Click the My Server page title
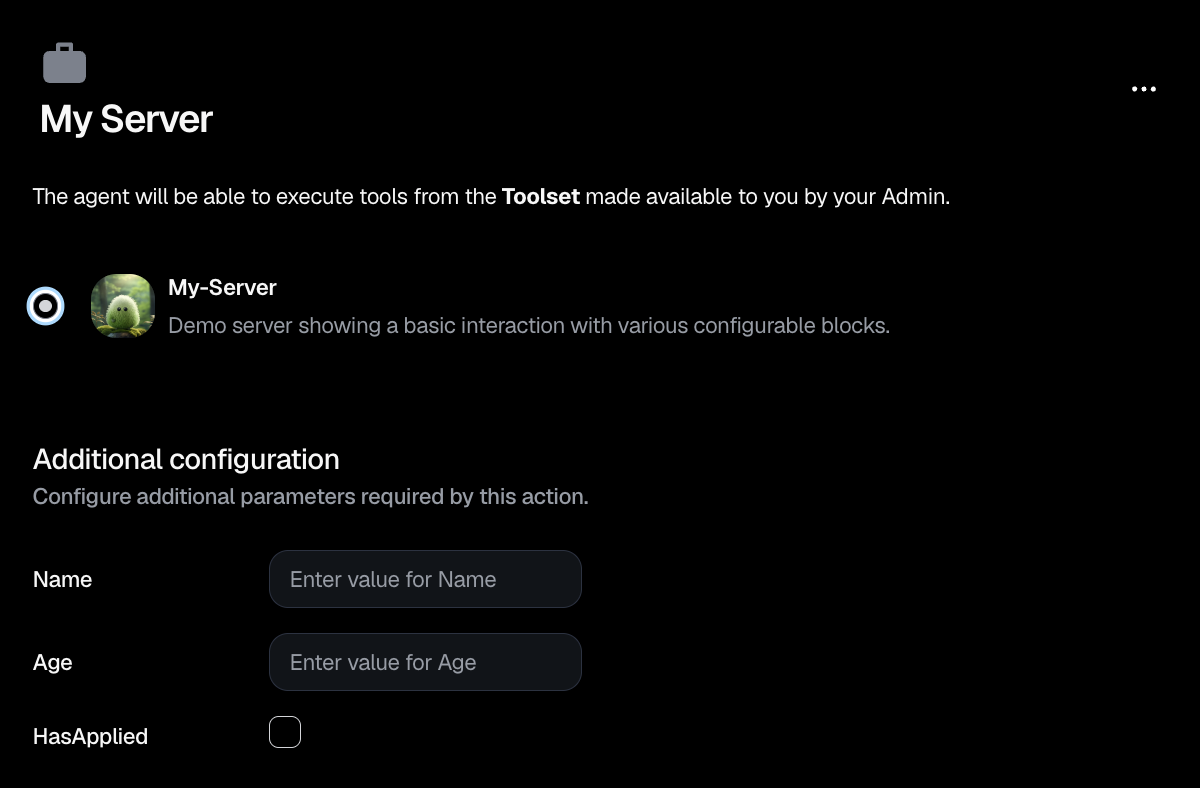 [x=126, y=119]
